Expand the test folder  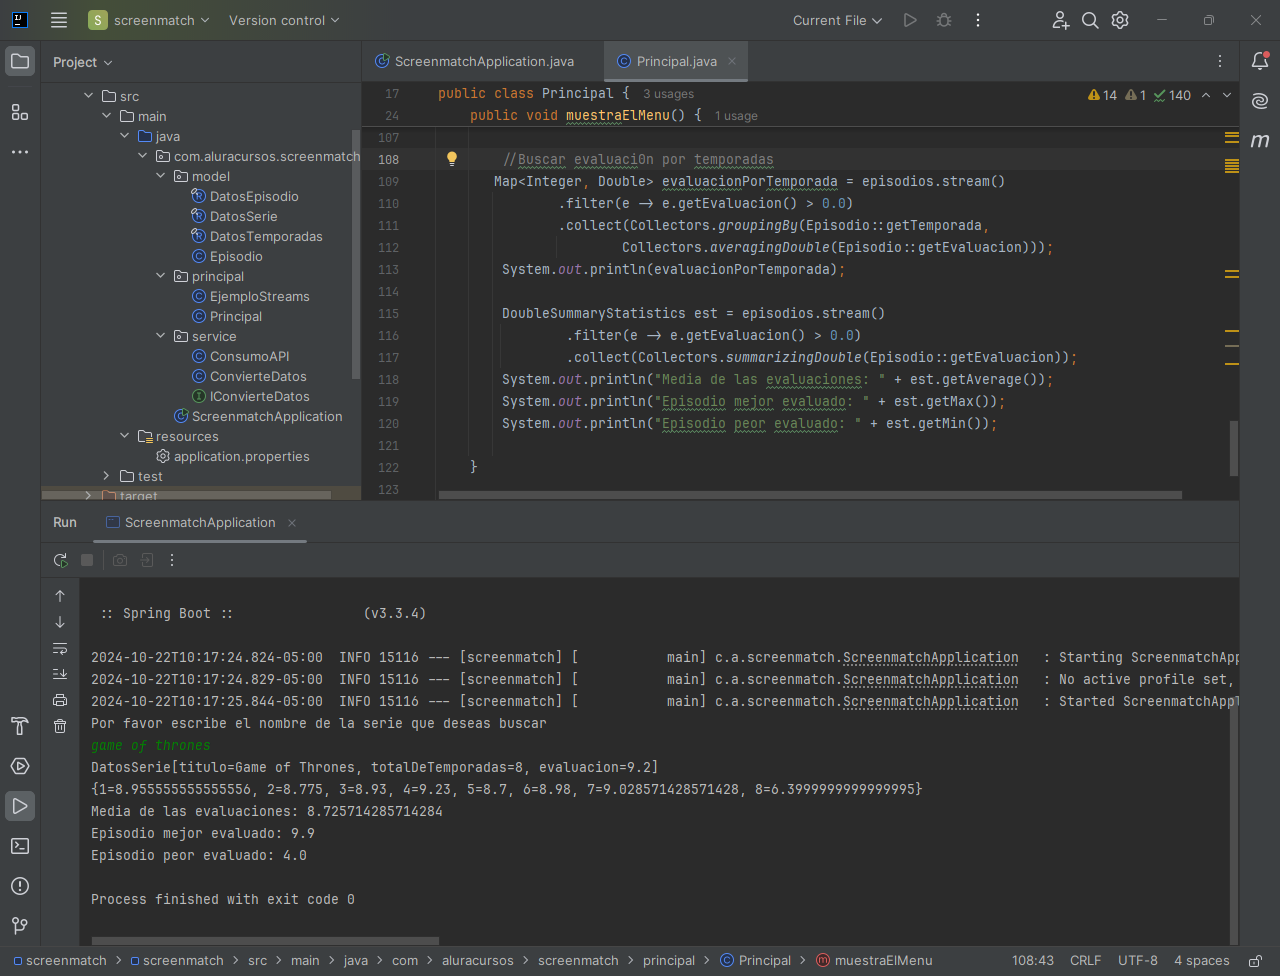(106, 476)
